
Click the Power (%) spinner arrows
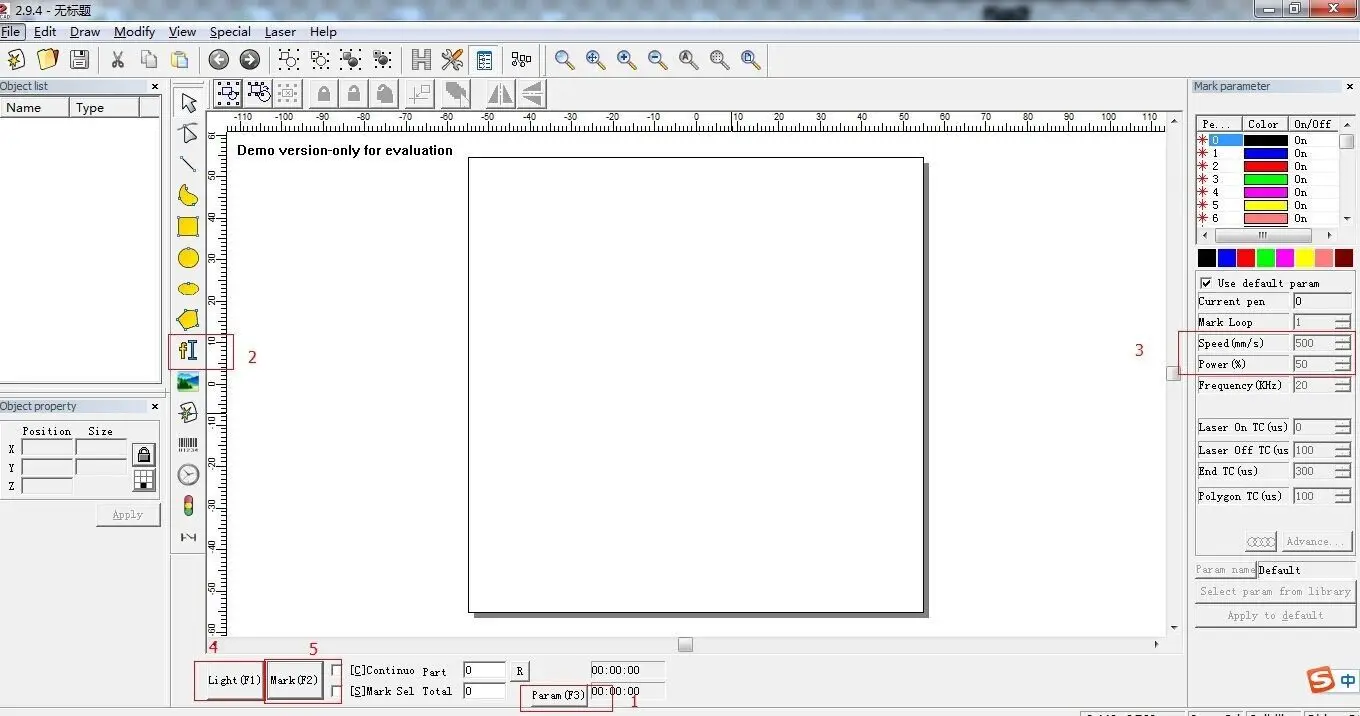point(1342,364)
